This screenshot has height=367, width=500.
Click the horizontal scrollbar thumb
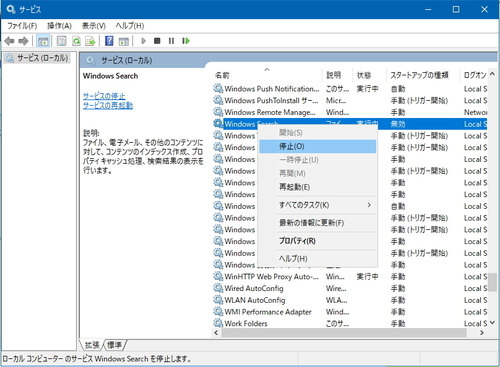point(344,332)
